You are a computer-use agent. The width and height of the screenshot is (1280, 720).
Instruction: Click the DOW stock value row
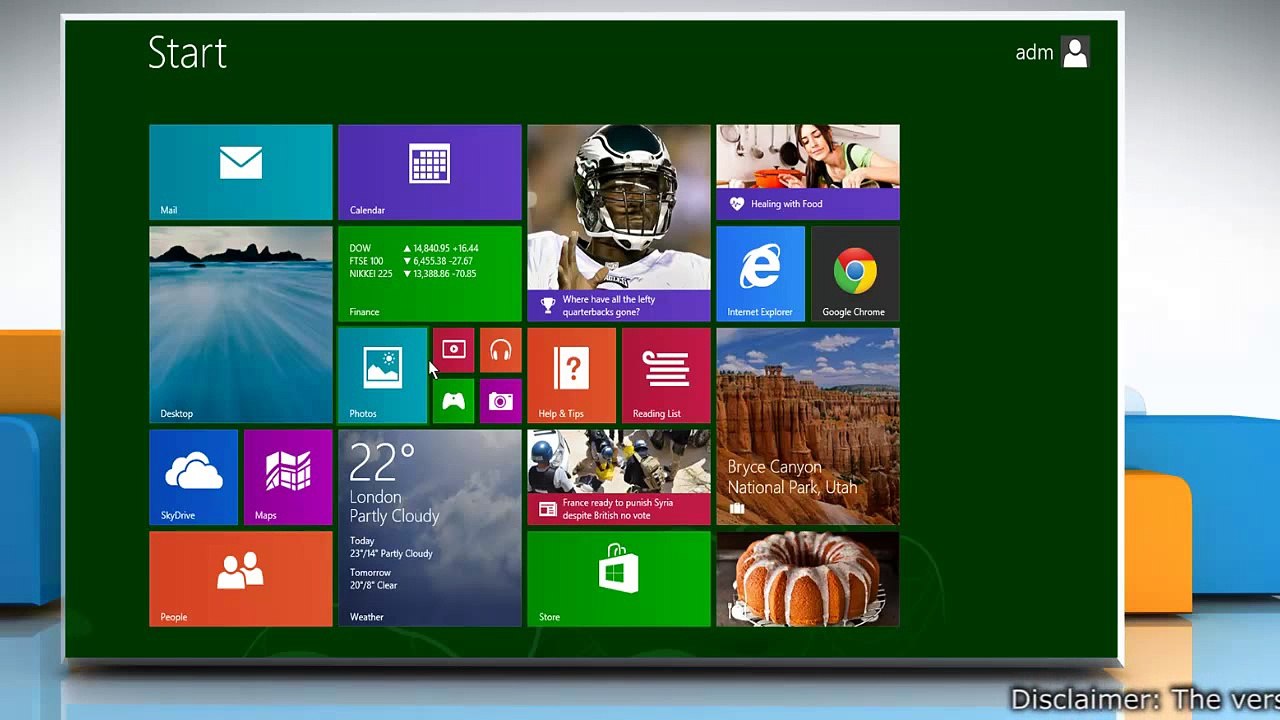click(x=414, y=248)
